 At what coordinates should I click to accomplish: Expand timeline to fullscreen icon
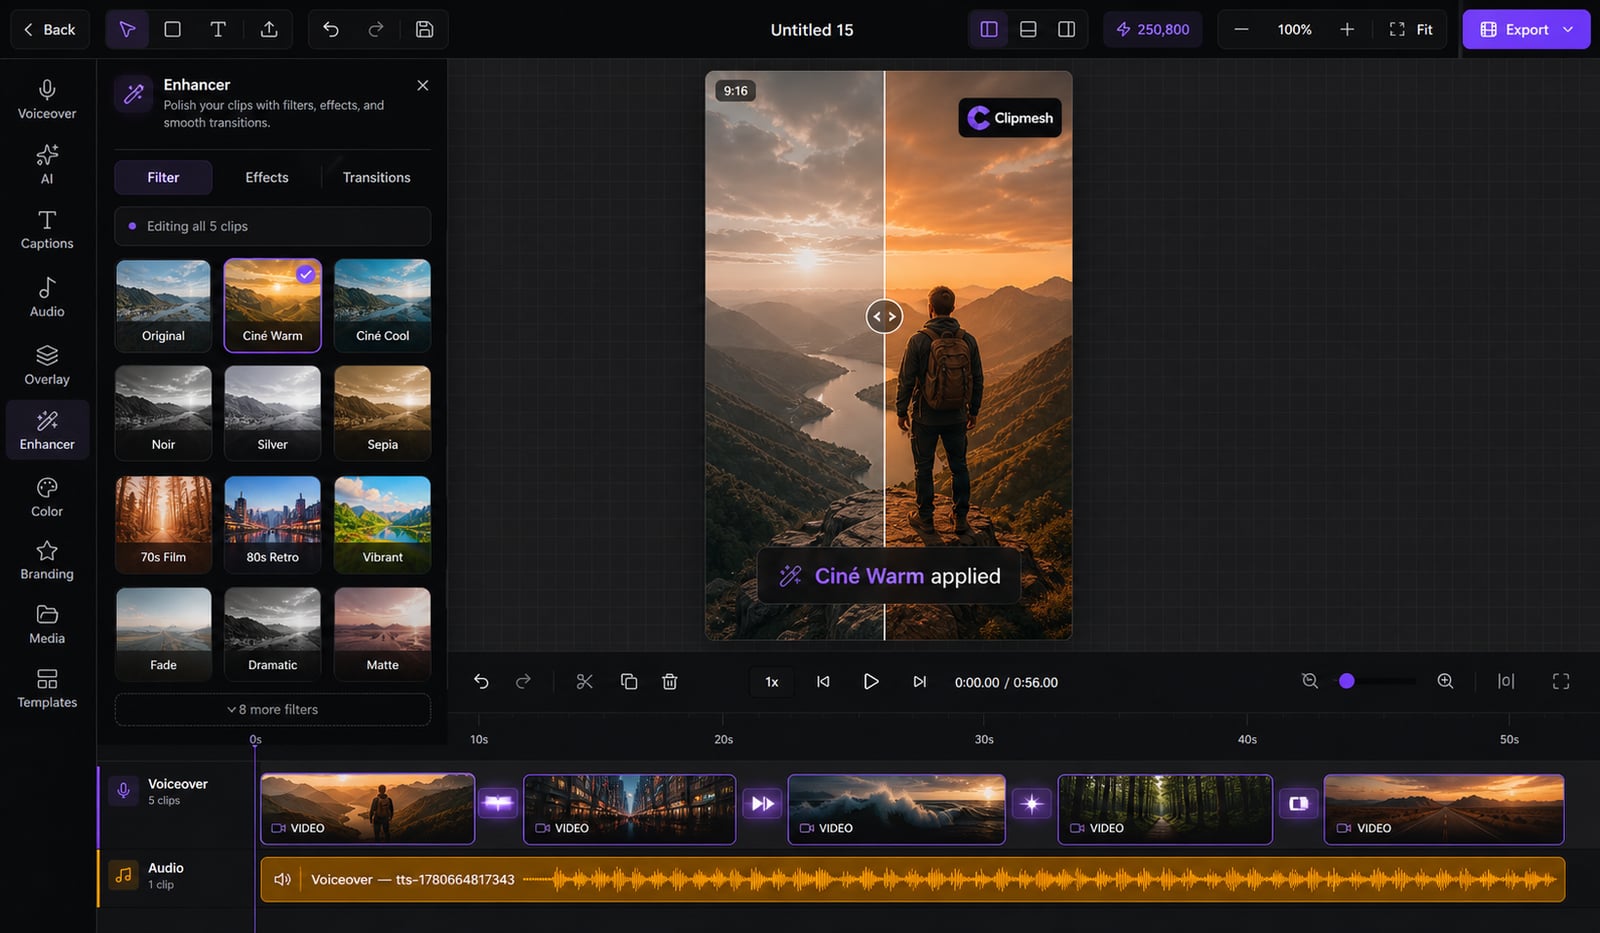tap(1561, 681)
